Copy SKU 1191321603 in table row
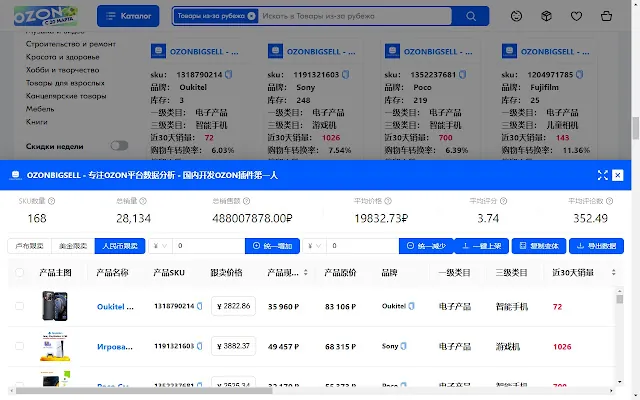 (x=200, y=346)
